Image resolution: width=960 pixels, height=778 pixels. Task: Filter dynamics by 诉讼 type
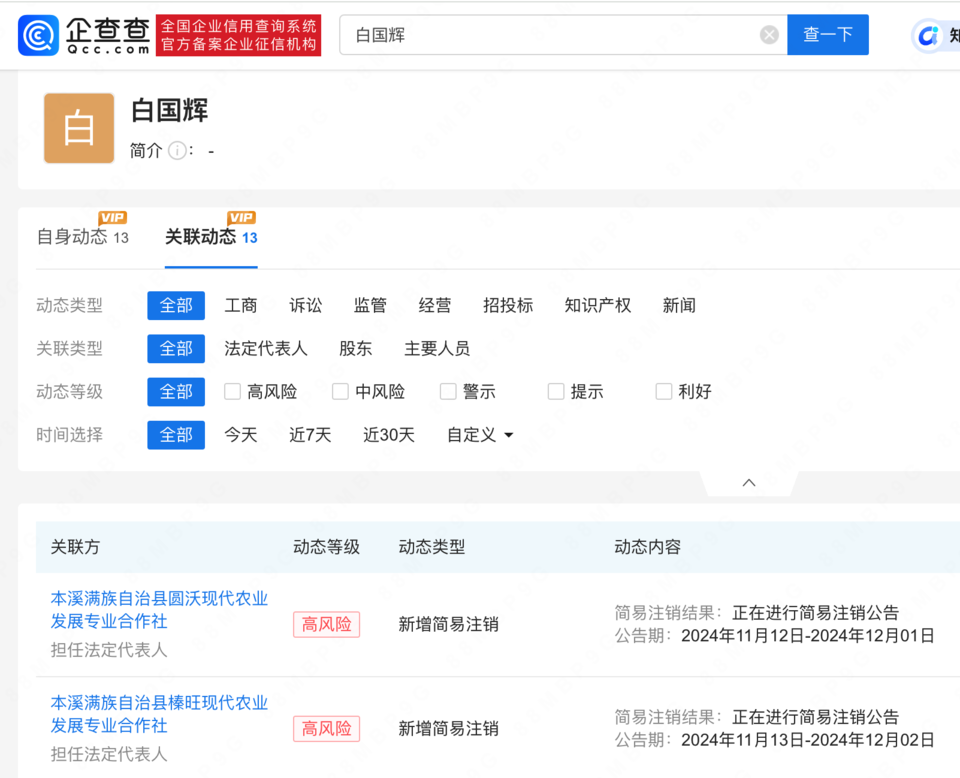[x=306, y=305]
